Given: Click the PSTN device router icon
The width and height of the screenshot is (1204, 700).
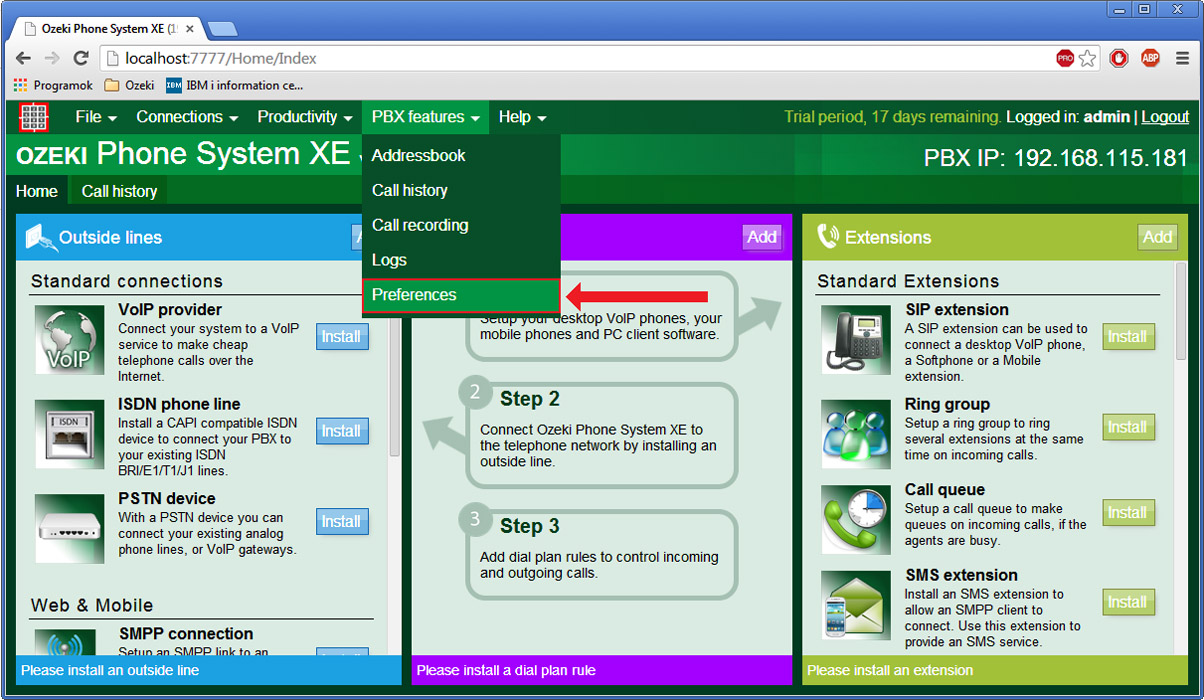Looking at the screenshot, I should tap(69, 528).
